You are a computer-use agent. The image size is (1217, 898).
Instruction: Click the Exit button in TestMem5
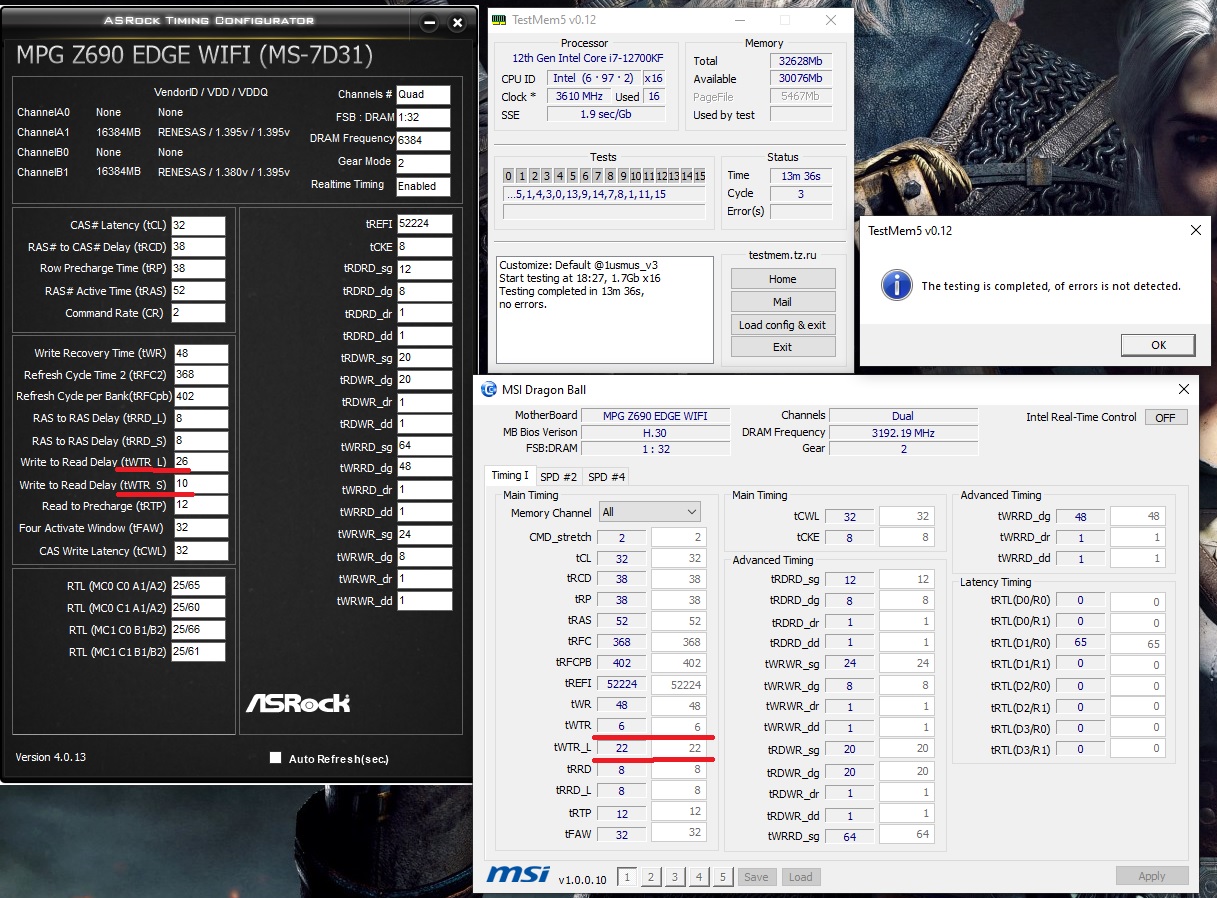[x=782, y=347]
